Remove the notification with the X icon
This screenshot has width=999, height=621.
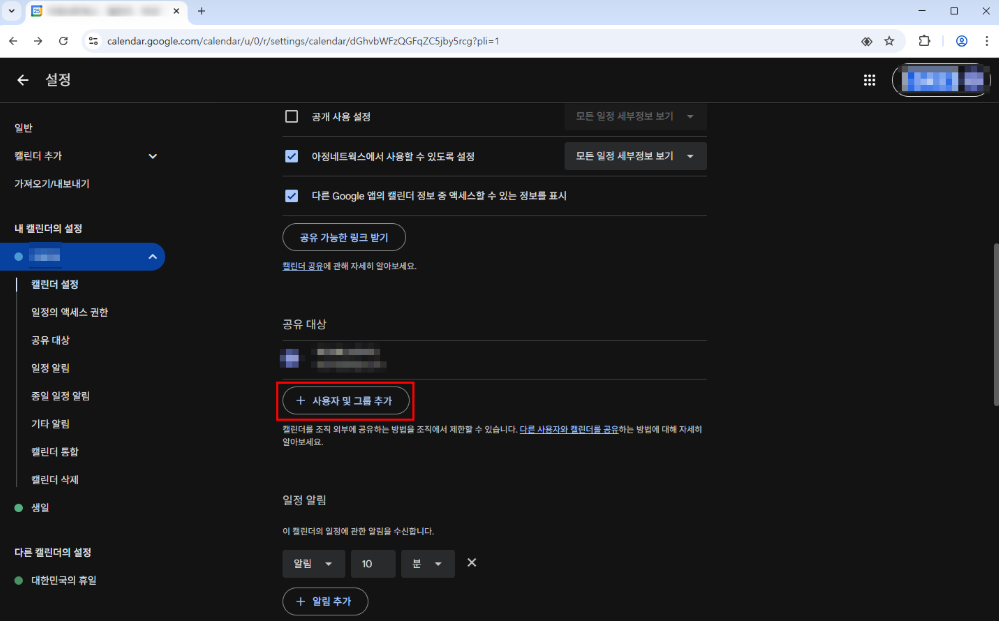pyautogui.click(x=472, y=563)
